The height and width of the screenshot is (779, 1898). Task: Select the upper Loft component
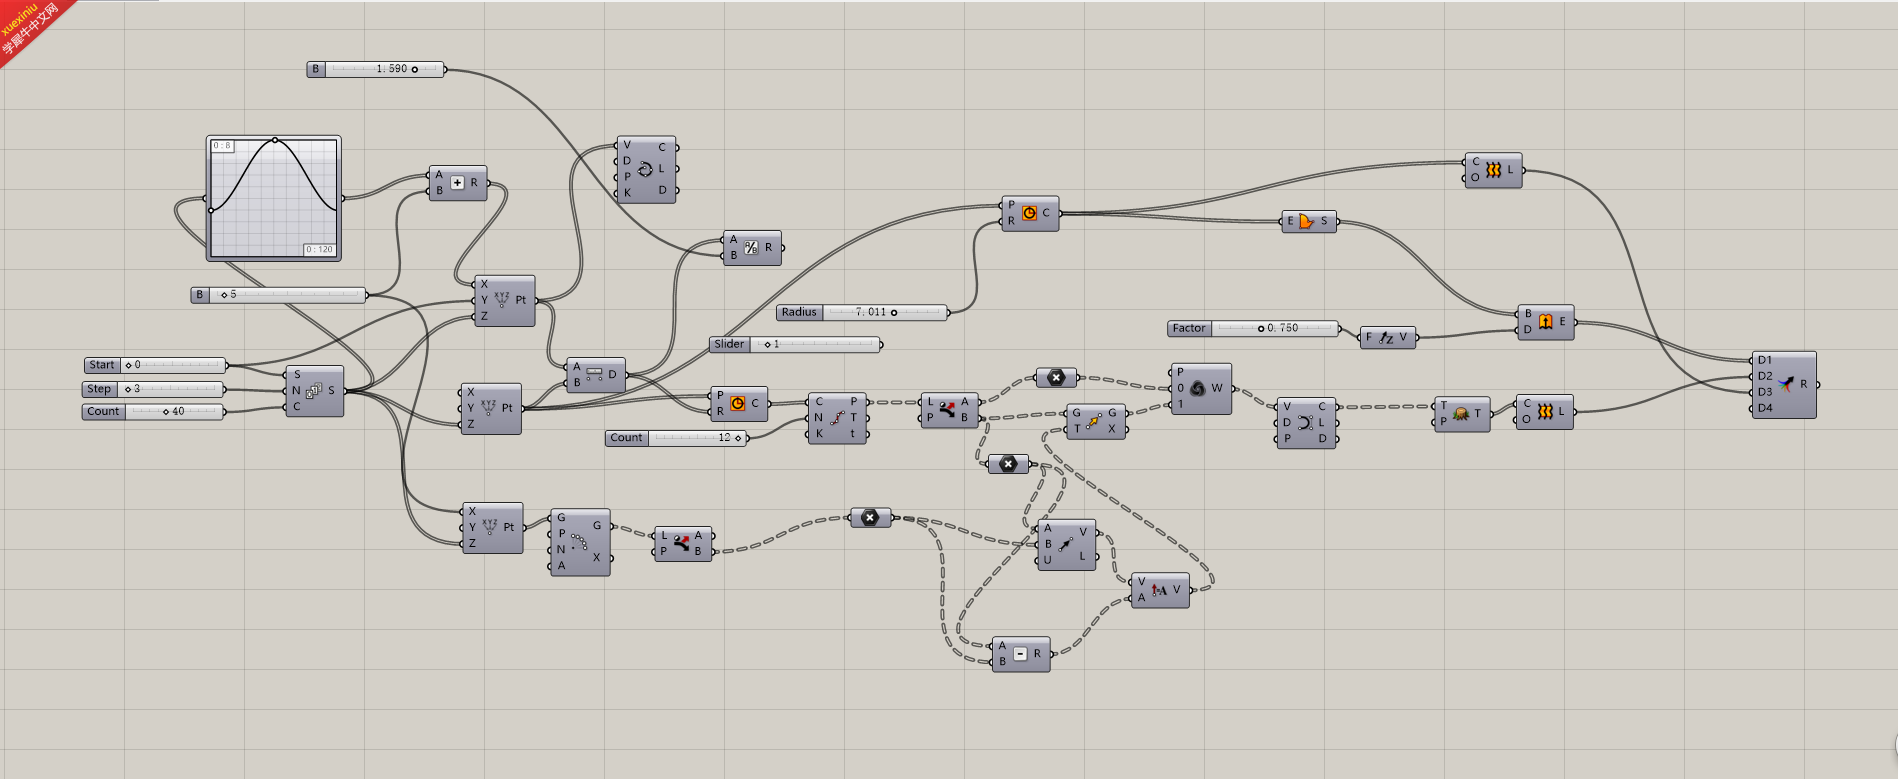point(1493,170)
